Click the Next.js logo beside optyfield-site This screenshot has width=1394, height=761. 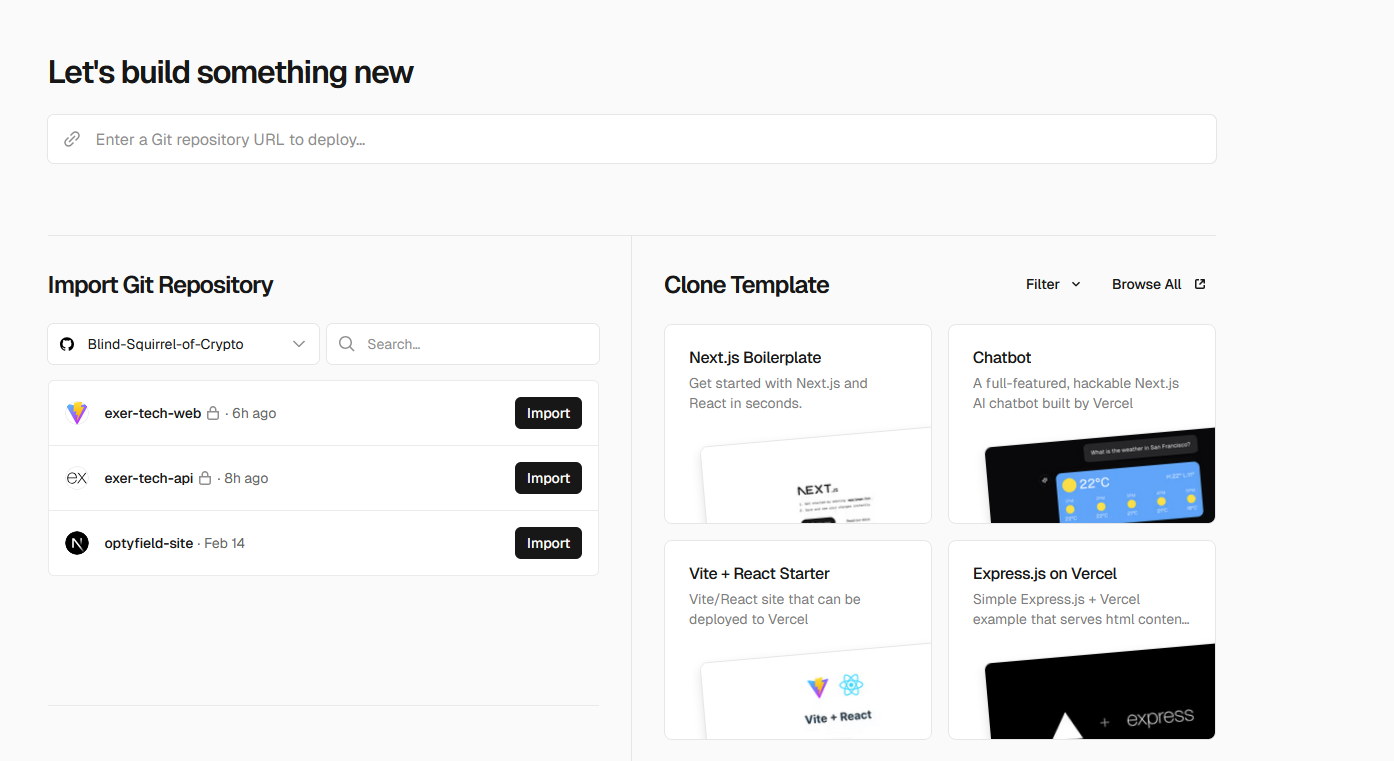[x=77, y=543]
